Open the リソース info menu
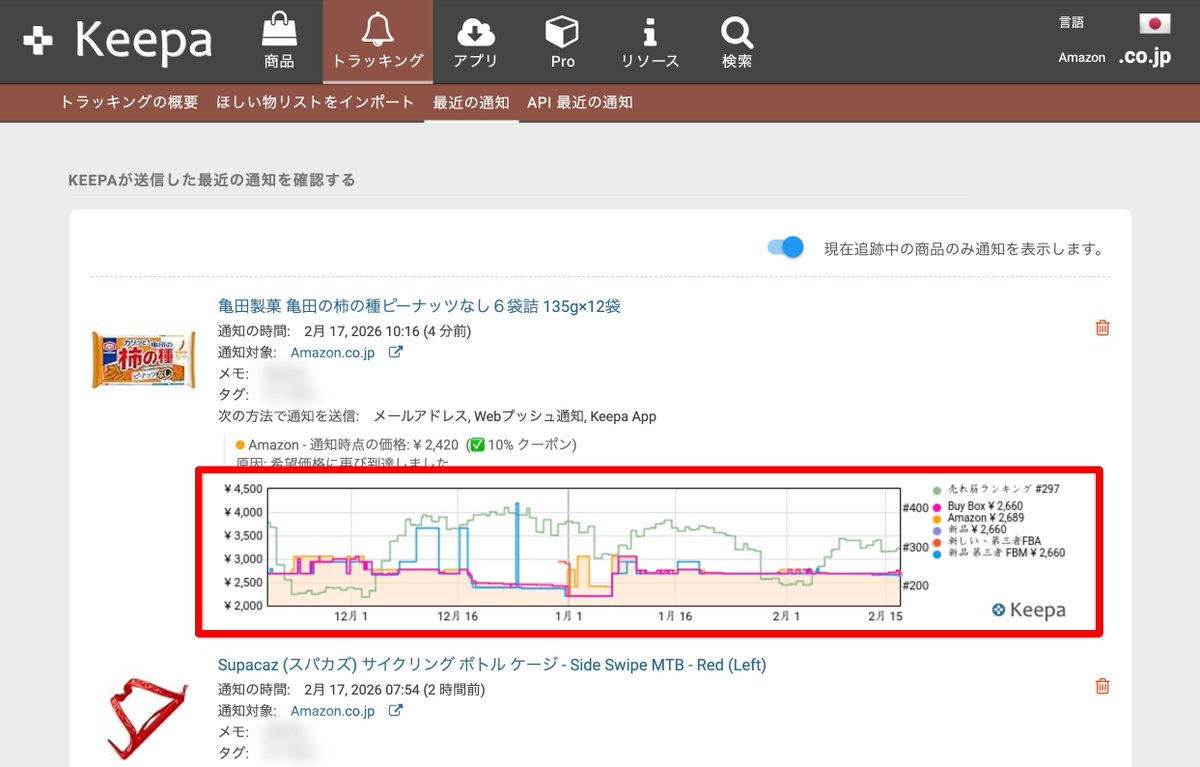 click(650, 41)
